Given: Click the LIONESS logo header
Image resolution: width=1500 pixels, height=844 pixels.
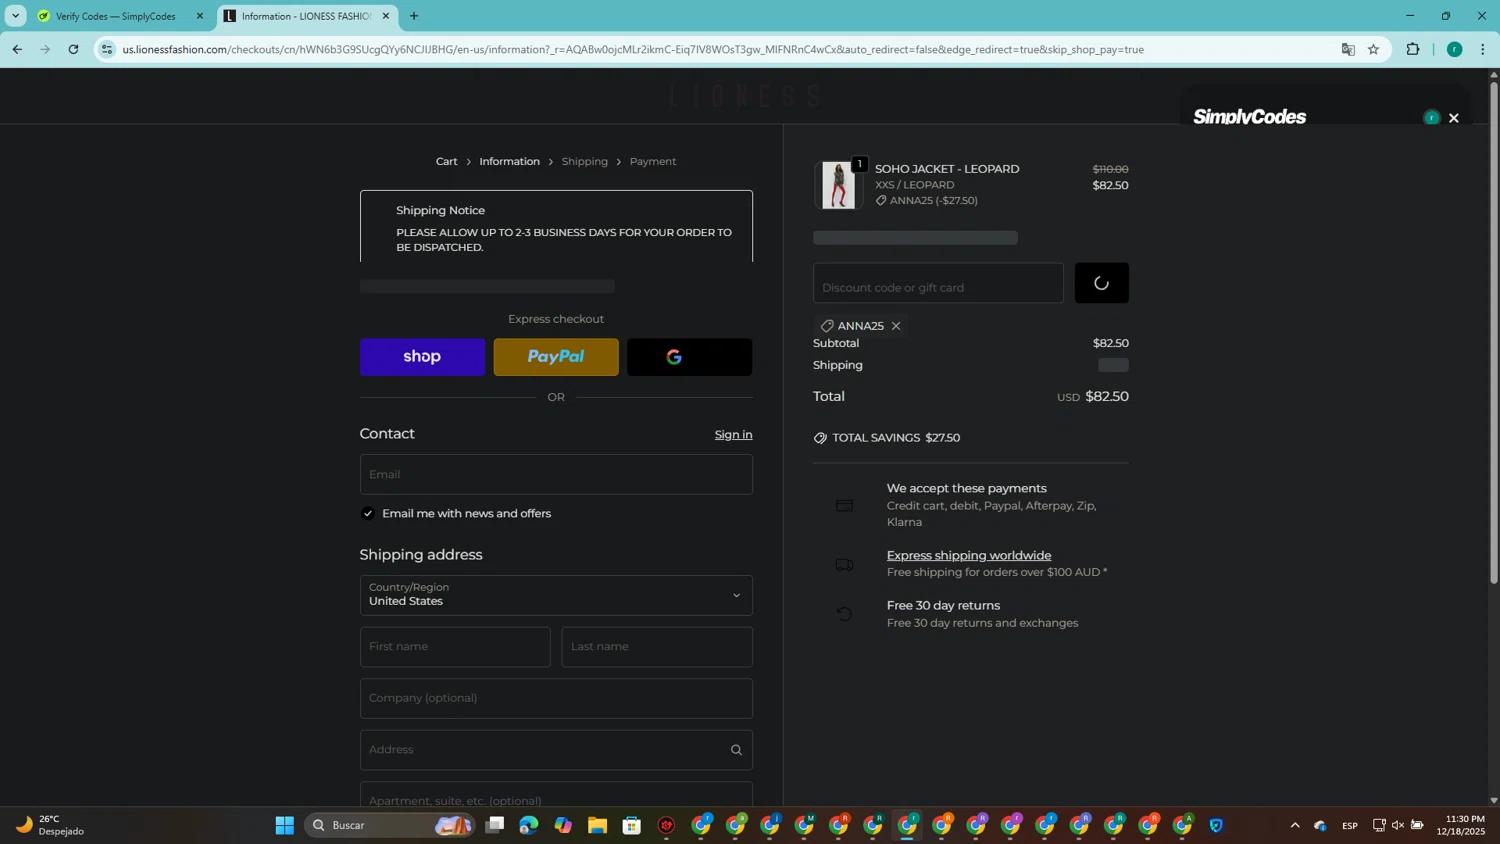Looking at the screenshot, I should pos(745,96).
